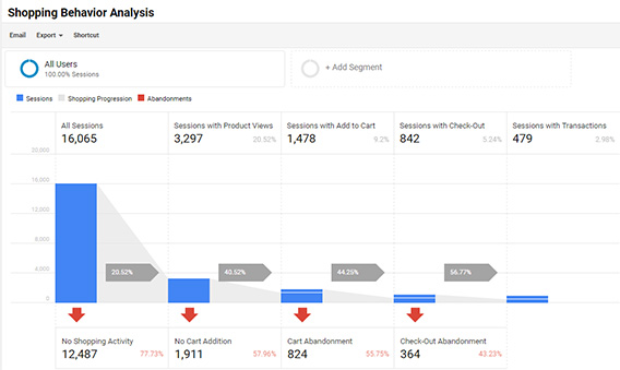Click the Add to Cart blue bar
The width and height of the screenshot is (620, 370).
pos(302,296)
